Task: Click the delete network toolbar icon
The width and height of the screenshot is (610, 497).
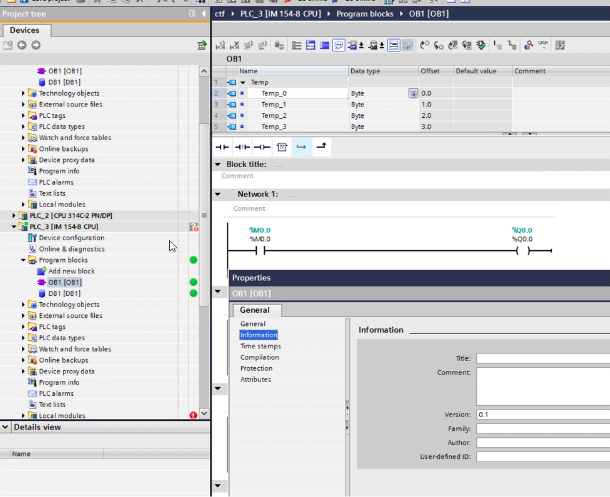Action: 235,46
